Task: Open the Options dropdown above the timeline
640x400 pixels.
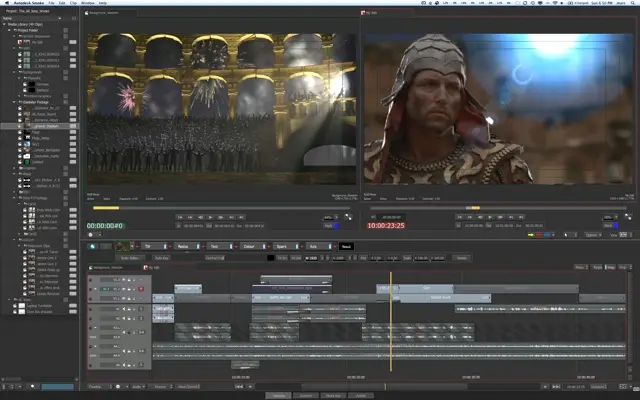Action: coord(593,235)
